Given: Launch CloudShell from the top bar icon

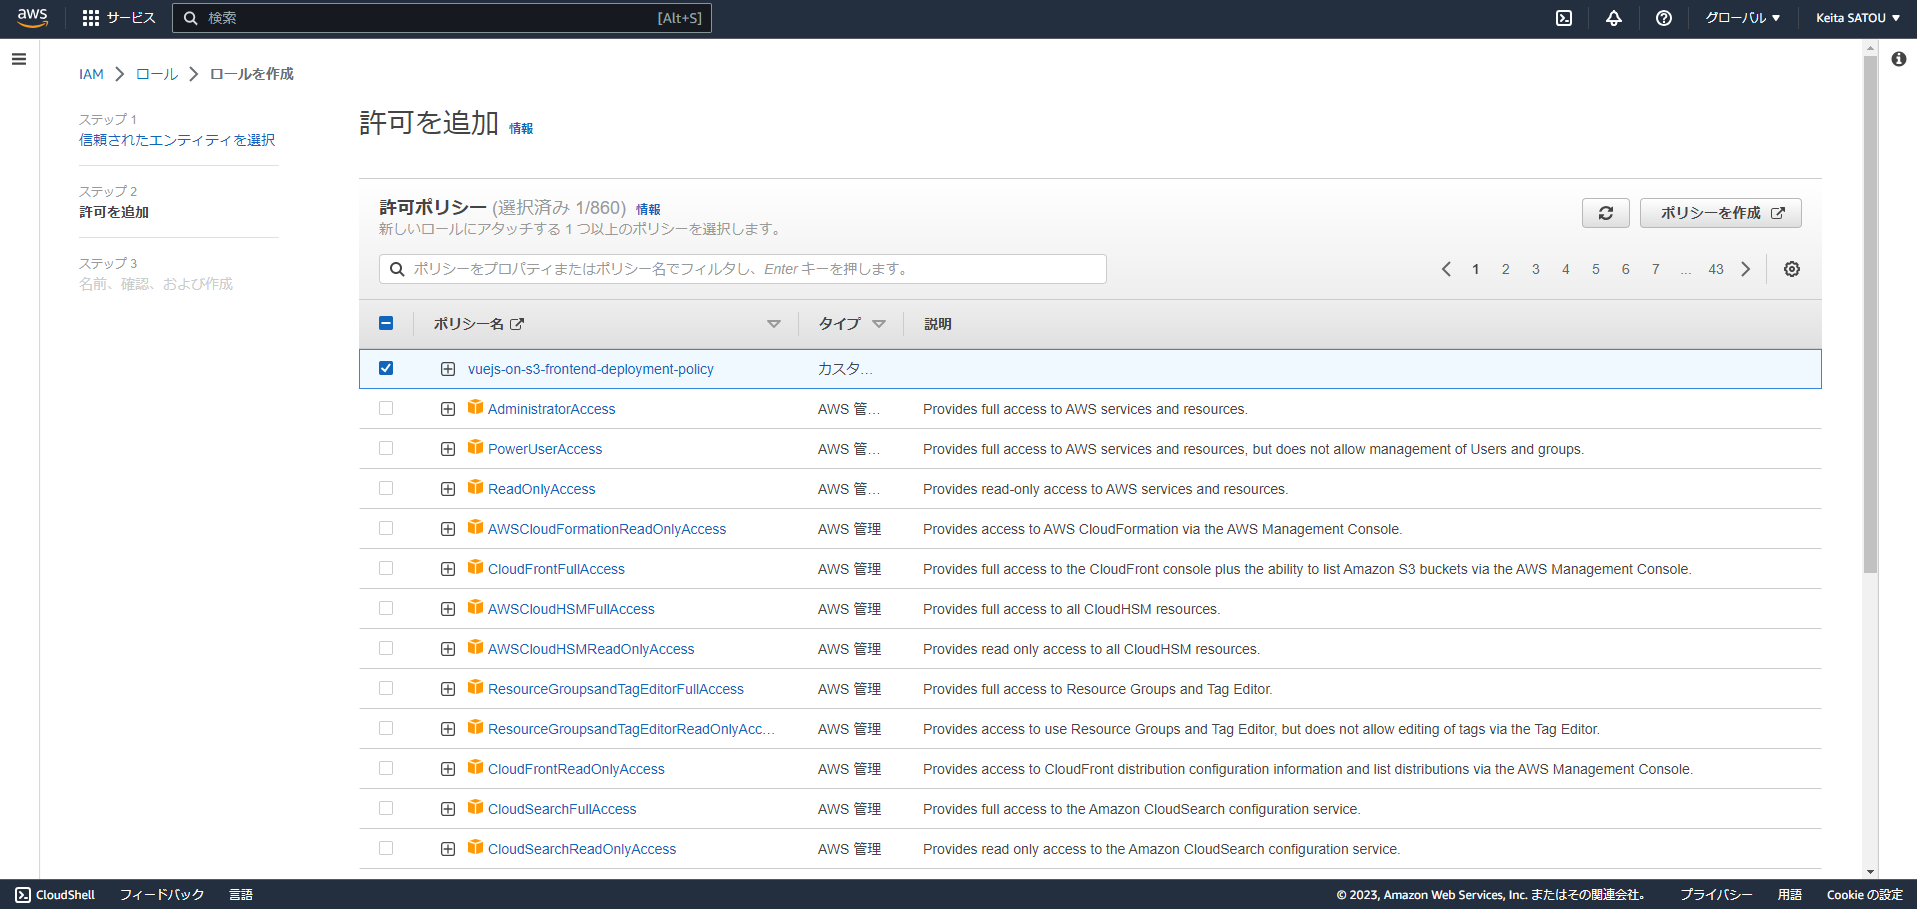Looking at the screenshot, I should click(1564, 18).
